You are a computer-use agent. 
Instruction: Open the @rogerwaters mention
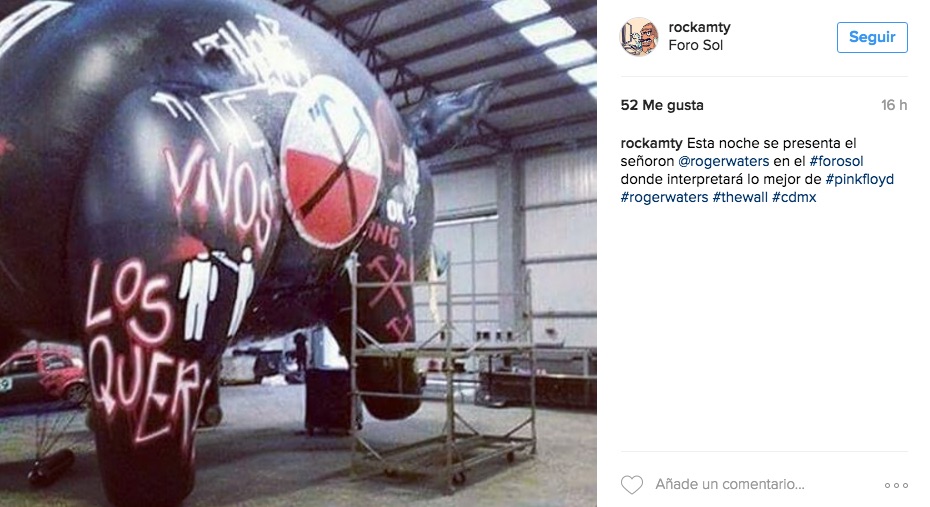tap(723, 161)
